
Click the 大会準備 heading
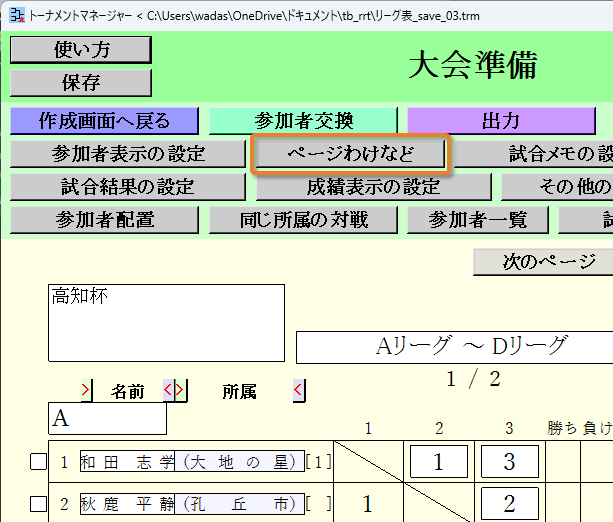473,65
